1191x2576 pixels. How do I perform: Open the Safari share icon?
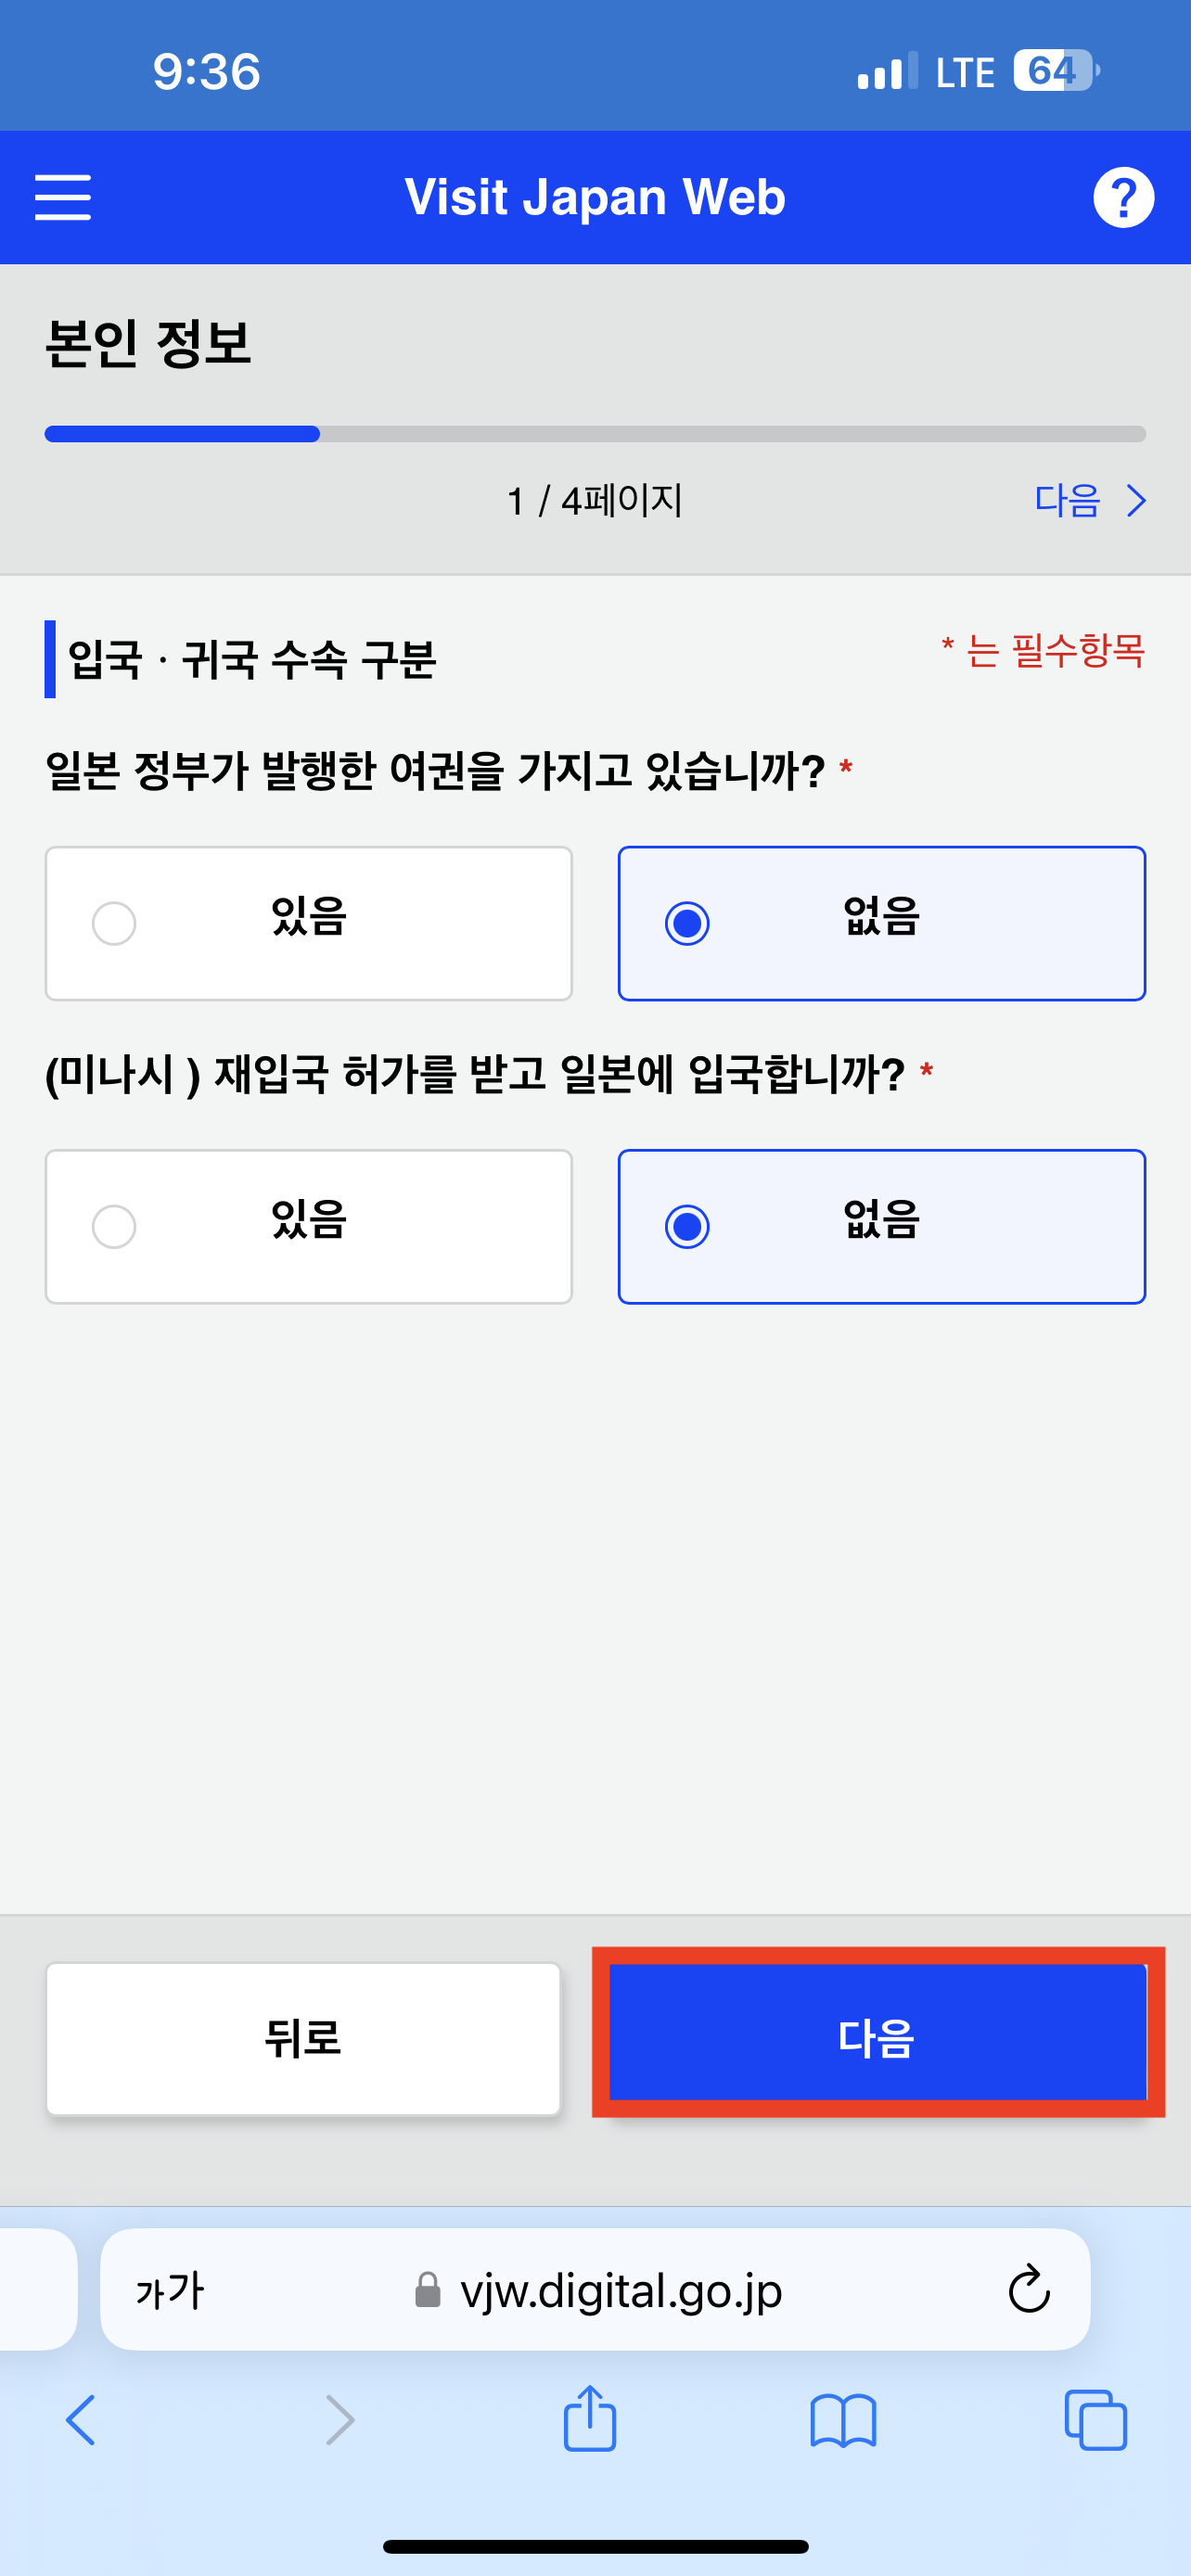590,2418
